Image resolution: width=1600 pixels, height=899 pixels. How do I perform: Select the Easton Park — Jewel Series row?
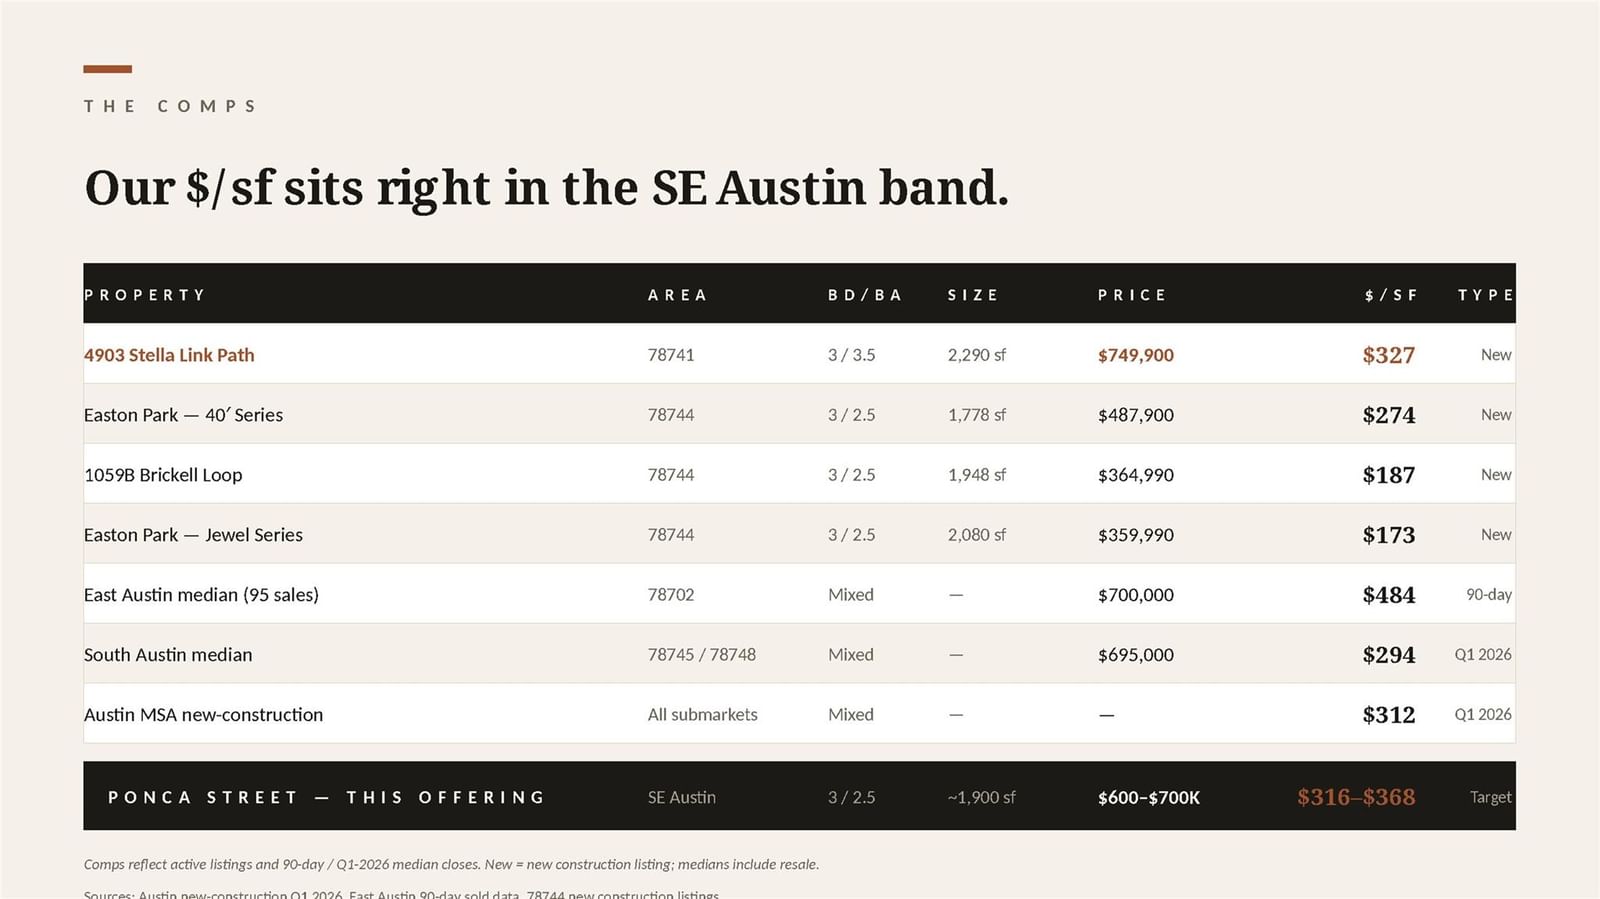click(799, 534)
